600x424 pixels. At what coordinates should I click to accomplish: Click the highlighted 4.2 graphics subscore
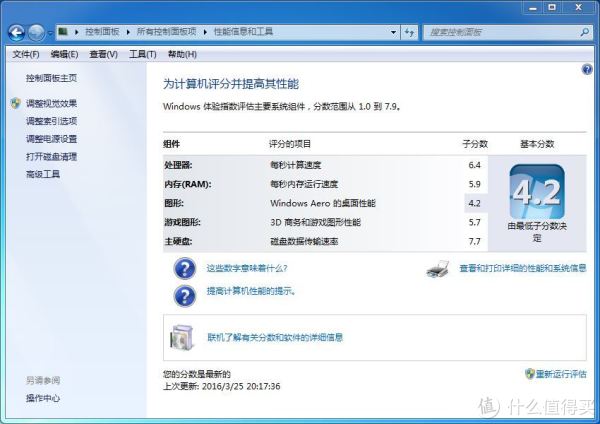coord(474,203)
